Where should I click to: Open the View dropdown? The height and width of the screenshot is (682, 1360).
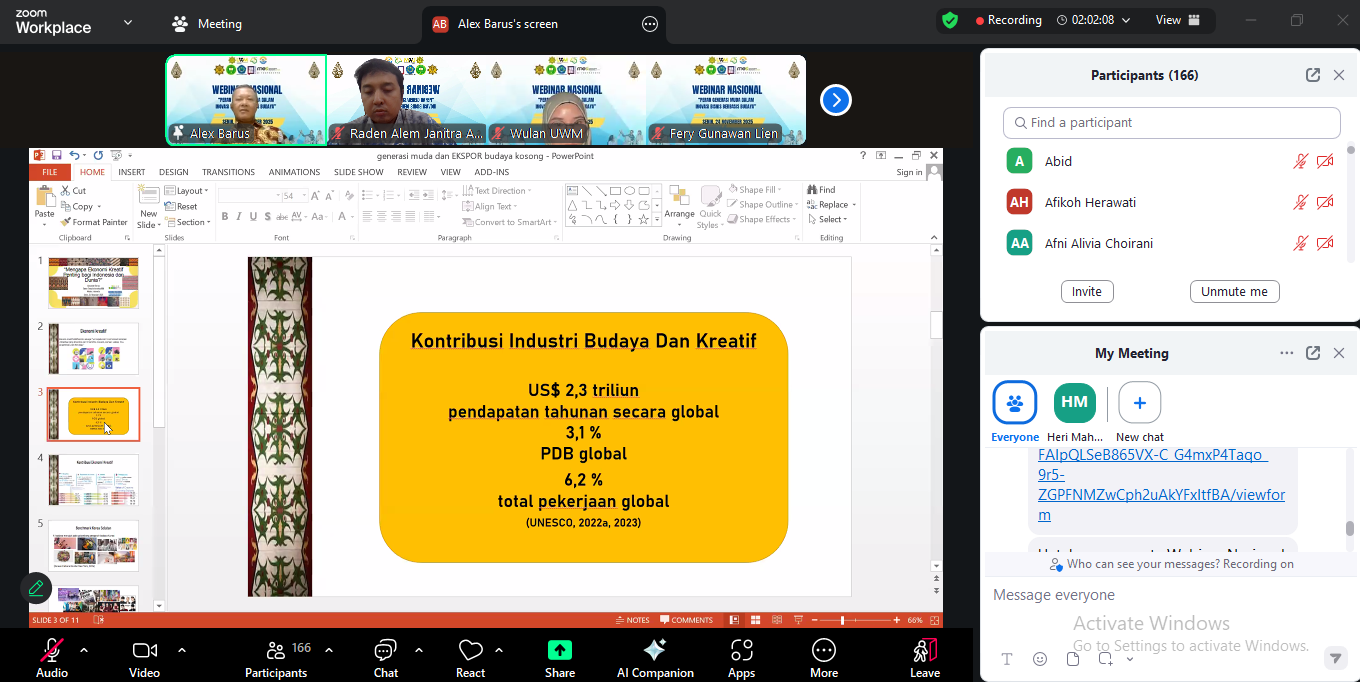click(x=1178, y=20)
